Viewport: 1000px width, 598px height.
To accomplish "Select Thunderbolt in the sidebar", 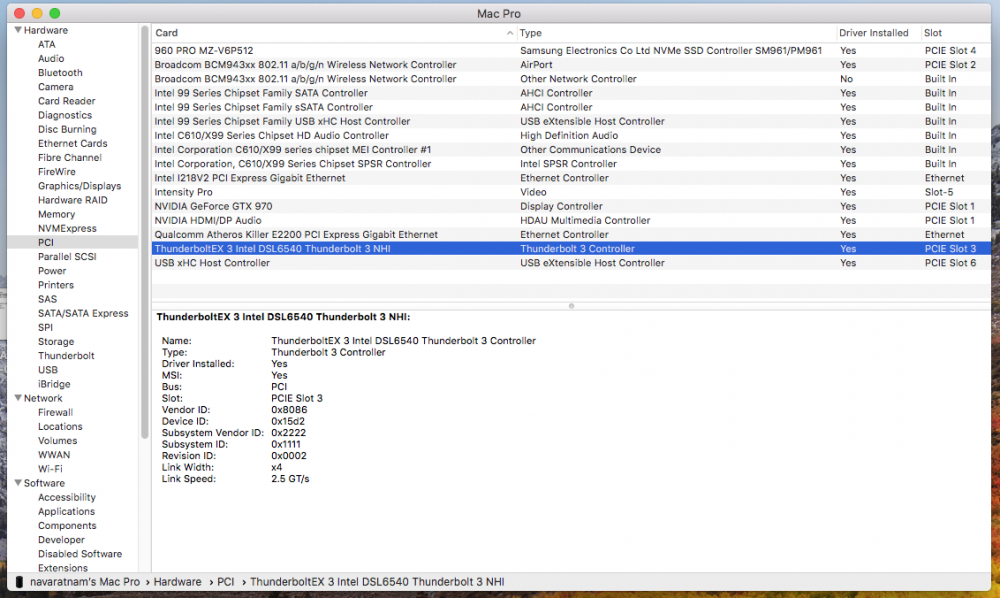I will 66,356.
